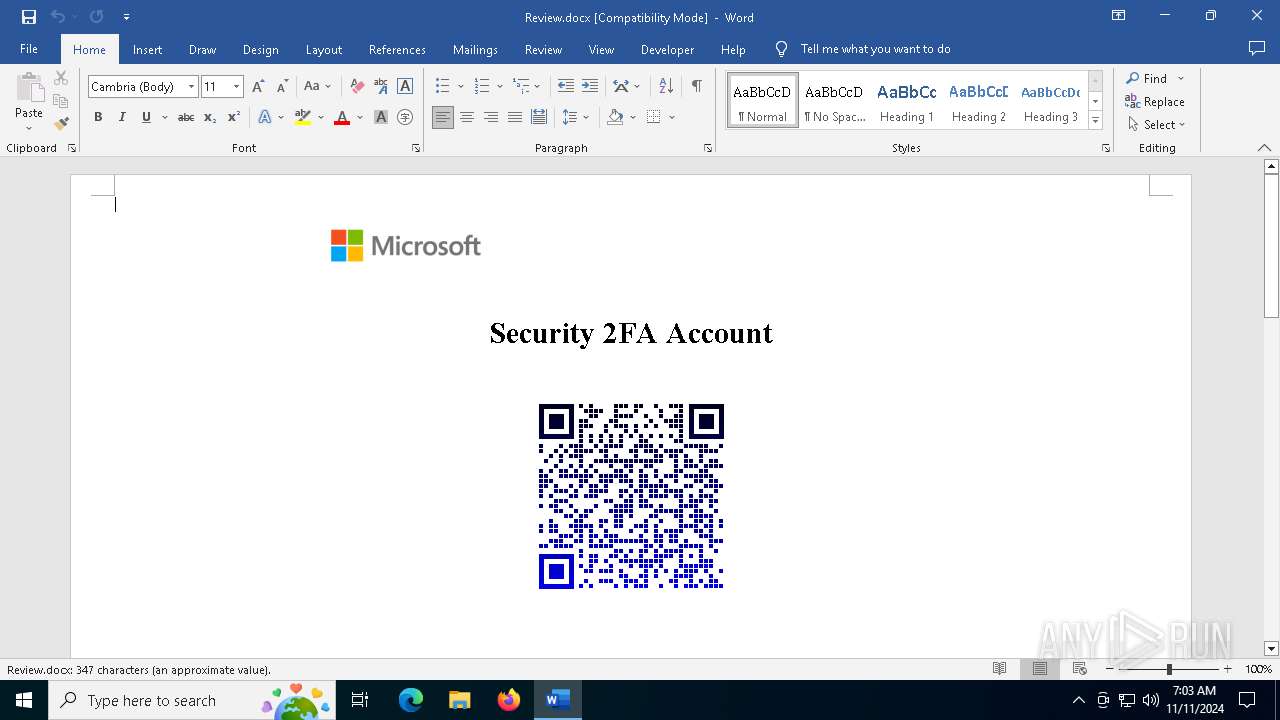Switch to the Insert ribbon tab
The height and width of the screenshot is (720, 1280).
click(147, 49)
